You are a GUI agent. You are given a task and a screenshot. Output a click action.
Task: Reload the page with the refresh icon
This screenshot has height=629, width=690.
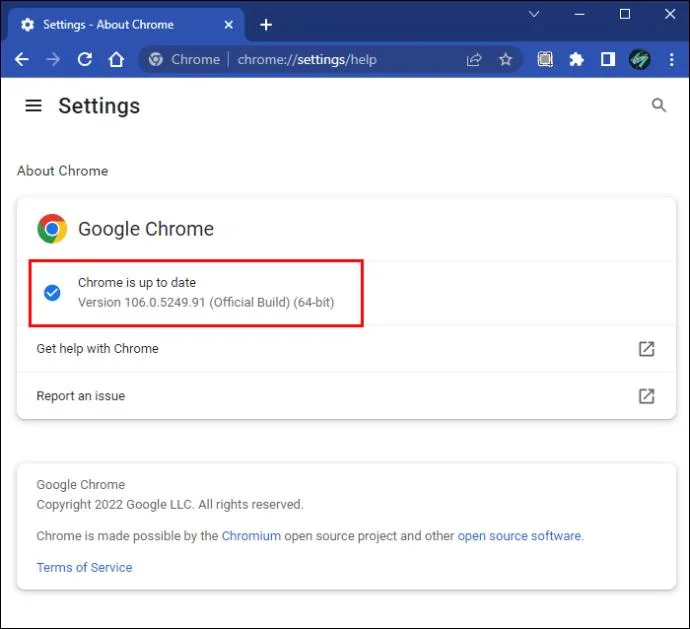point(85,60)
